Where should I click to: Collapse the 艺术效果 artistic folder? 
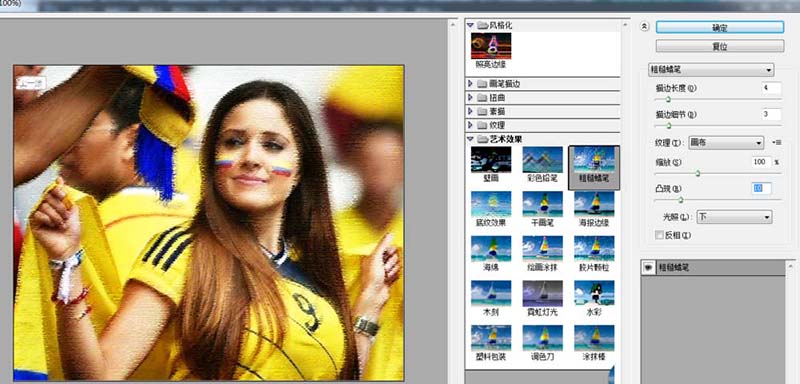click(470, 138)
